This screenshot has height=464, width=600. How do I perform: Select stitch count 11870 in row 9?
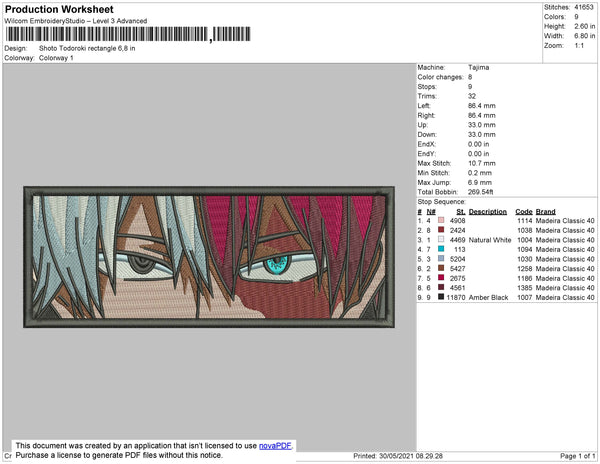(456, 297)
